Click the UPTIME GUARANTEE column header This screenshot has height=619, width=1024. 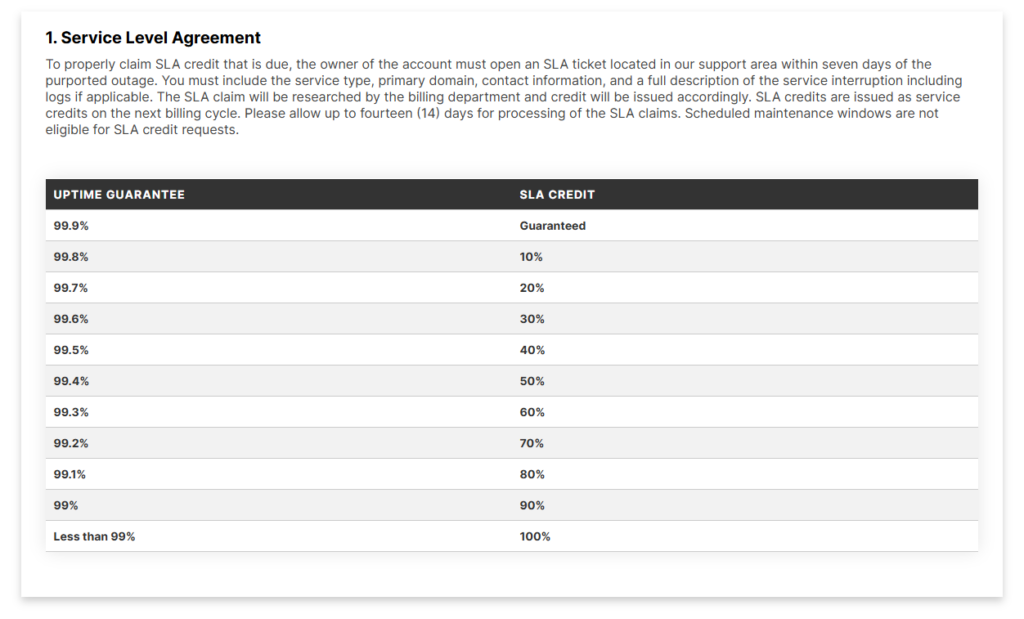click(x=119, y=195)
